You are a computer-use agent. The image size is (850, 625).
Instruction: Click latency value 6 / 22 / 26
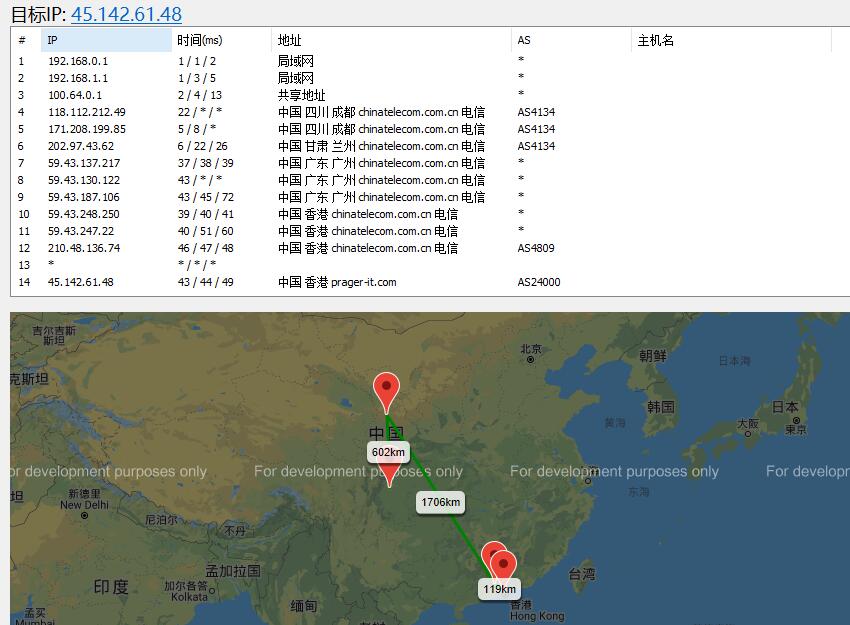[202, 146]
